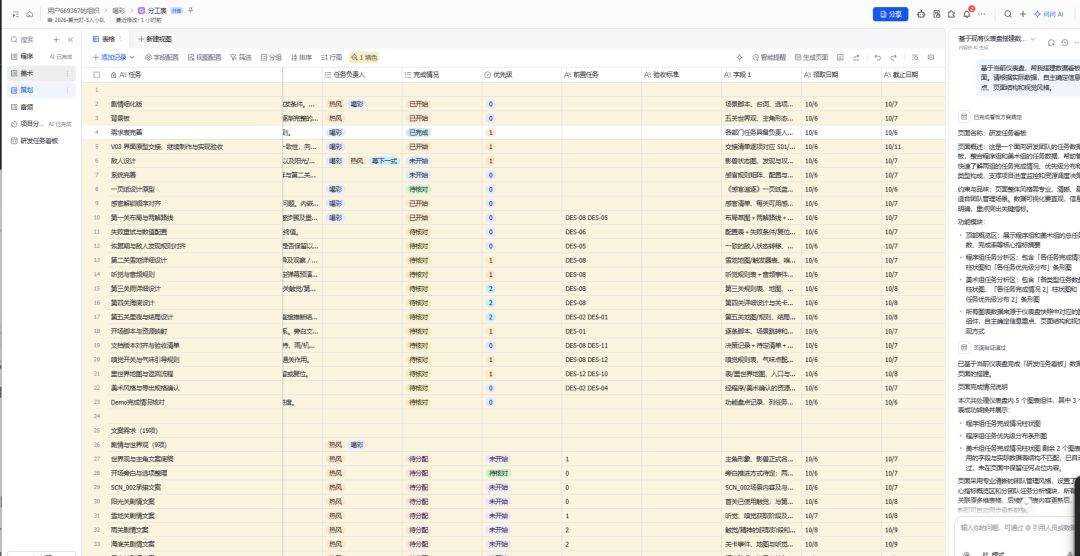Click the blue 分享 button
Viewport: 1080px width, 556px height.
point(891,14)
